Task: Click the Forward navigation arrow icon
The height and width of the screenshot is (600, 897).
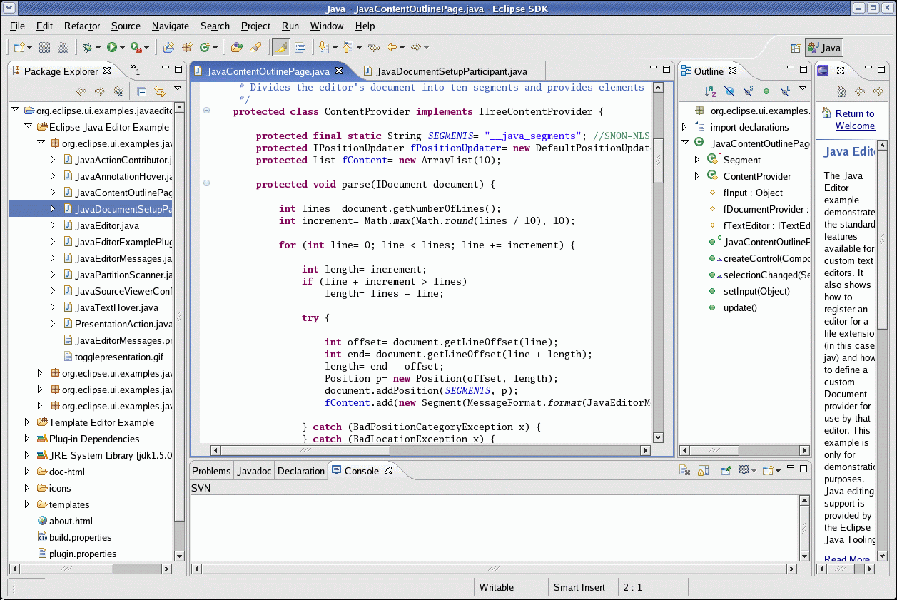Action: [416, 47]
